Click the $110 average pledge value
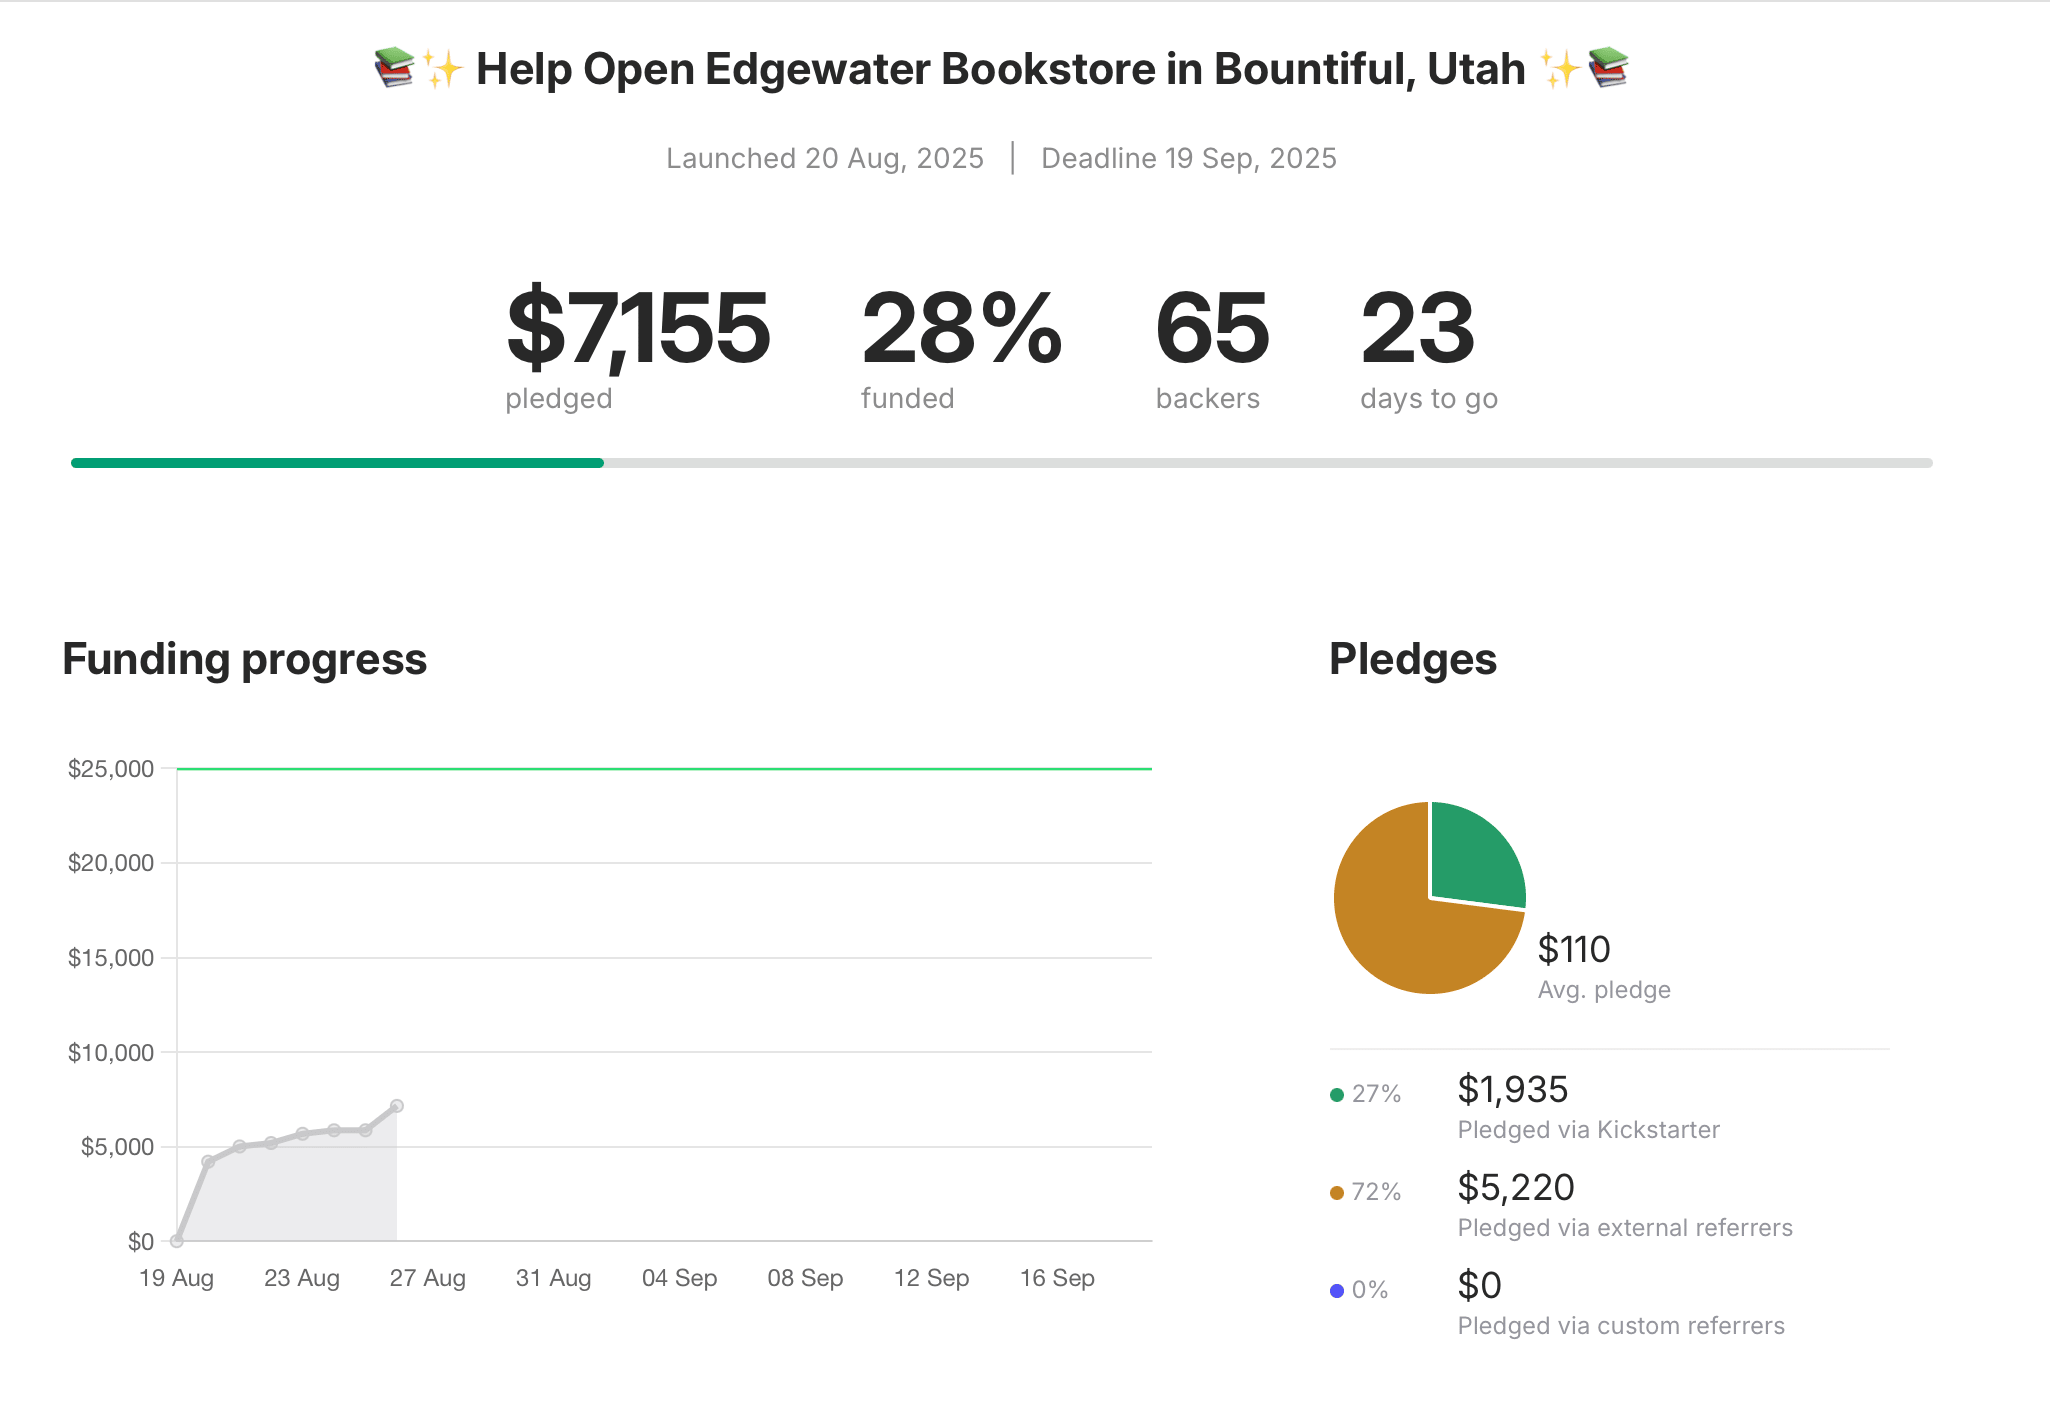The height and width of the screenshot is (1406, 2050). [1574, 949]
